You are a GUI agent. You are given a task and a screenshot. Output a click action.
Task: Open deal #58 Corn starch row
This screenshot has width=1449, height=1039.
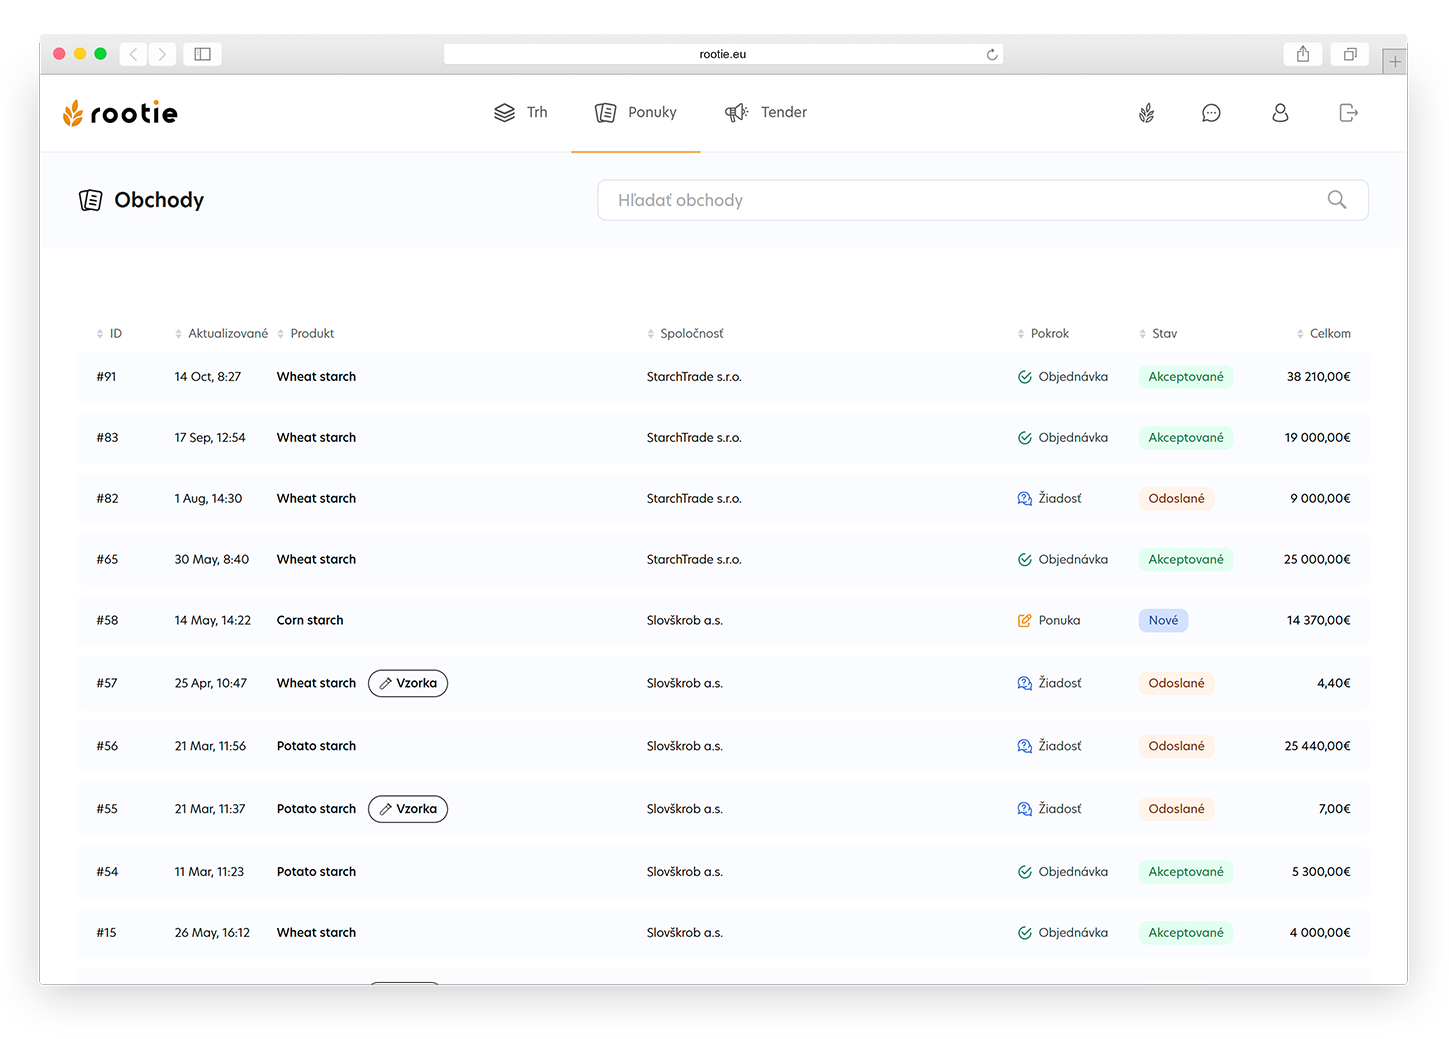[x=310, y=621]
